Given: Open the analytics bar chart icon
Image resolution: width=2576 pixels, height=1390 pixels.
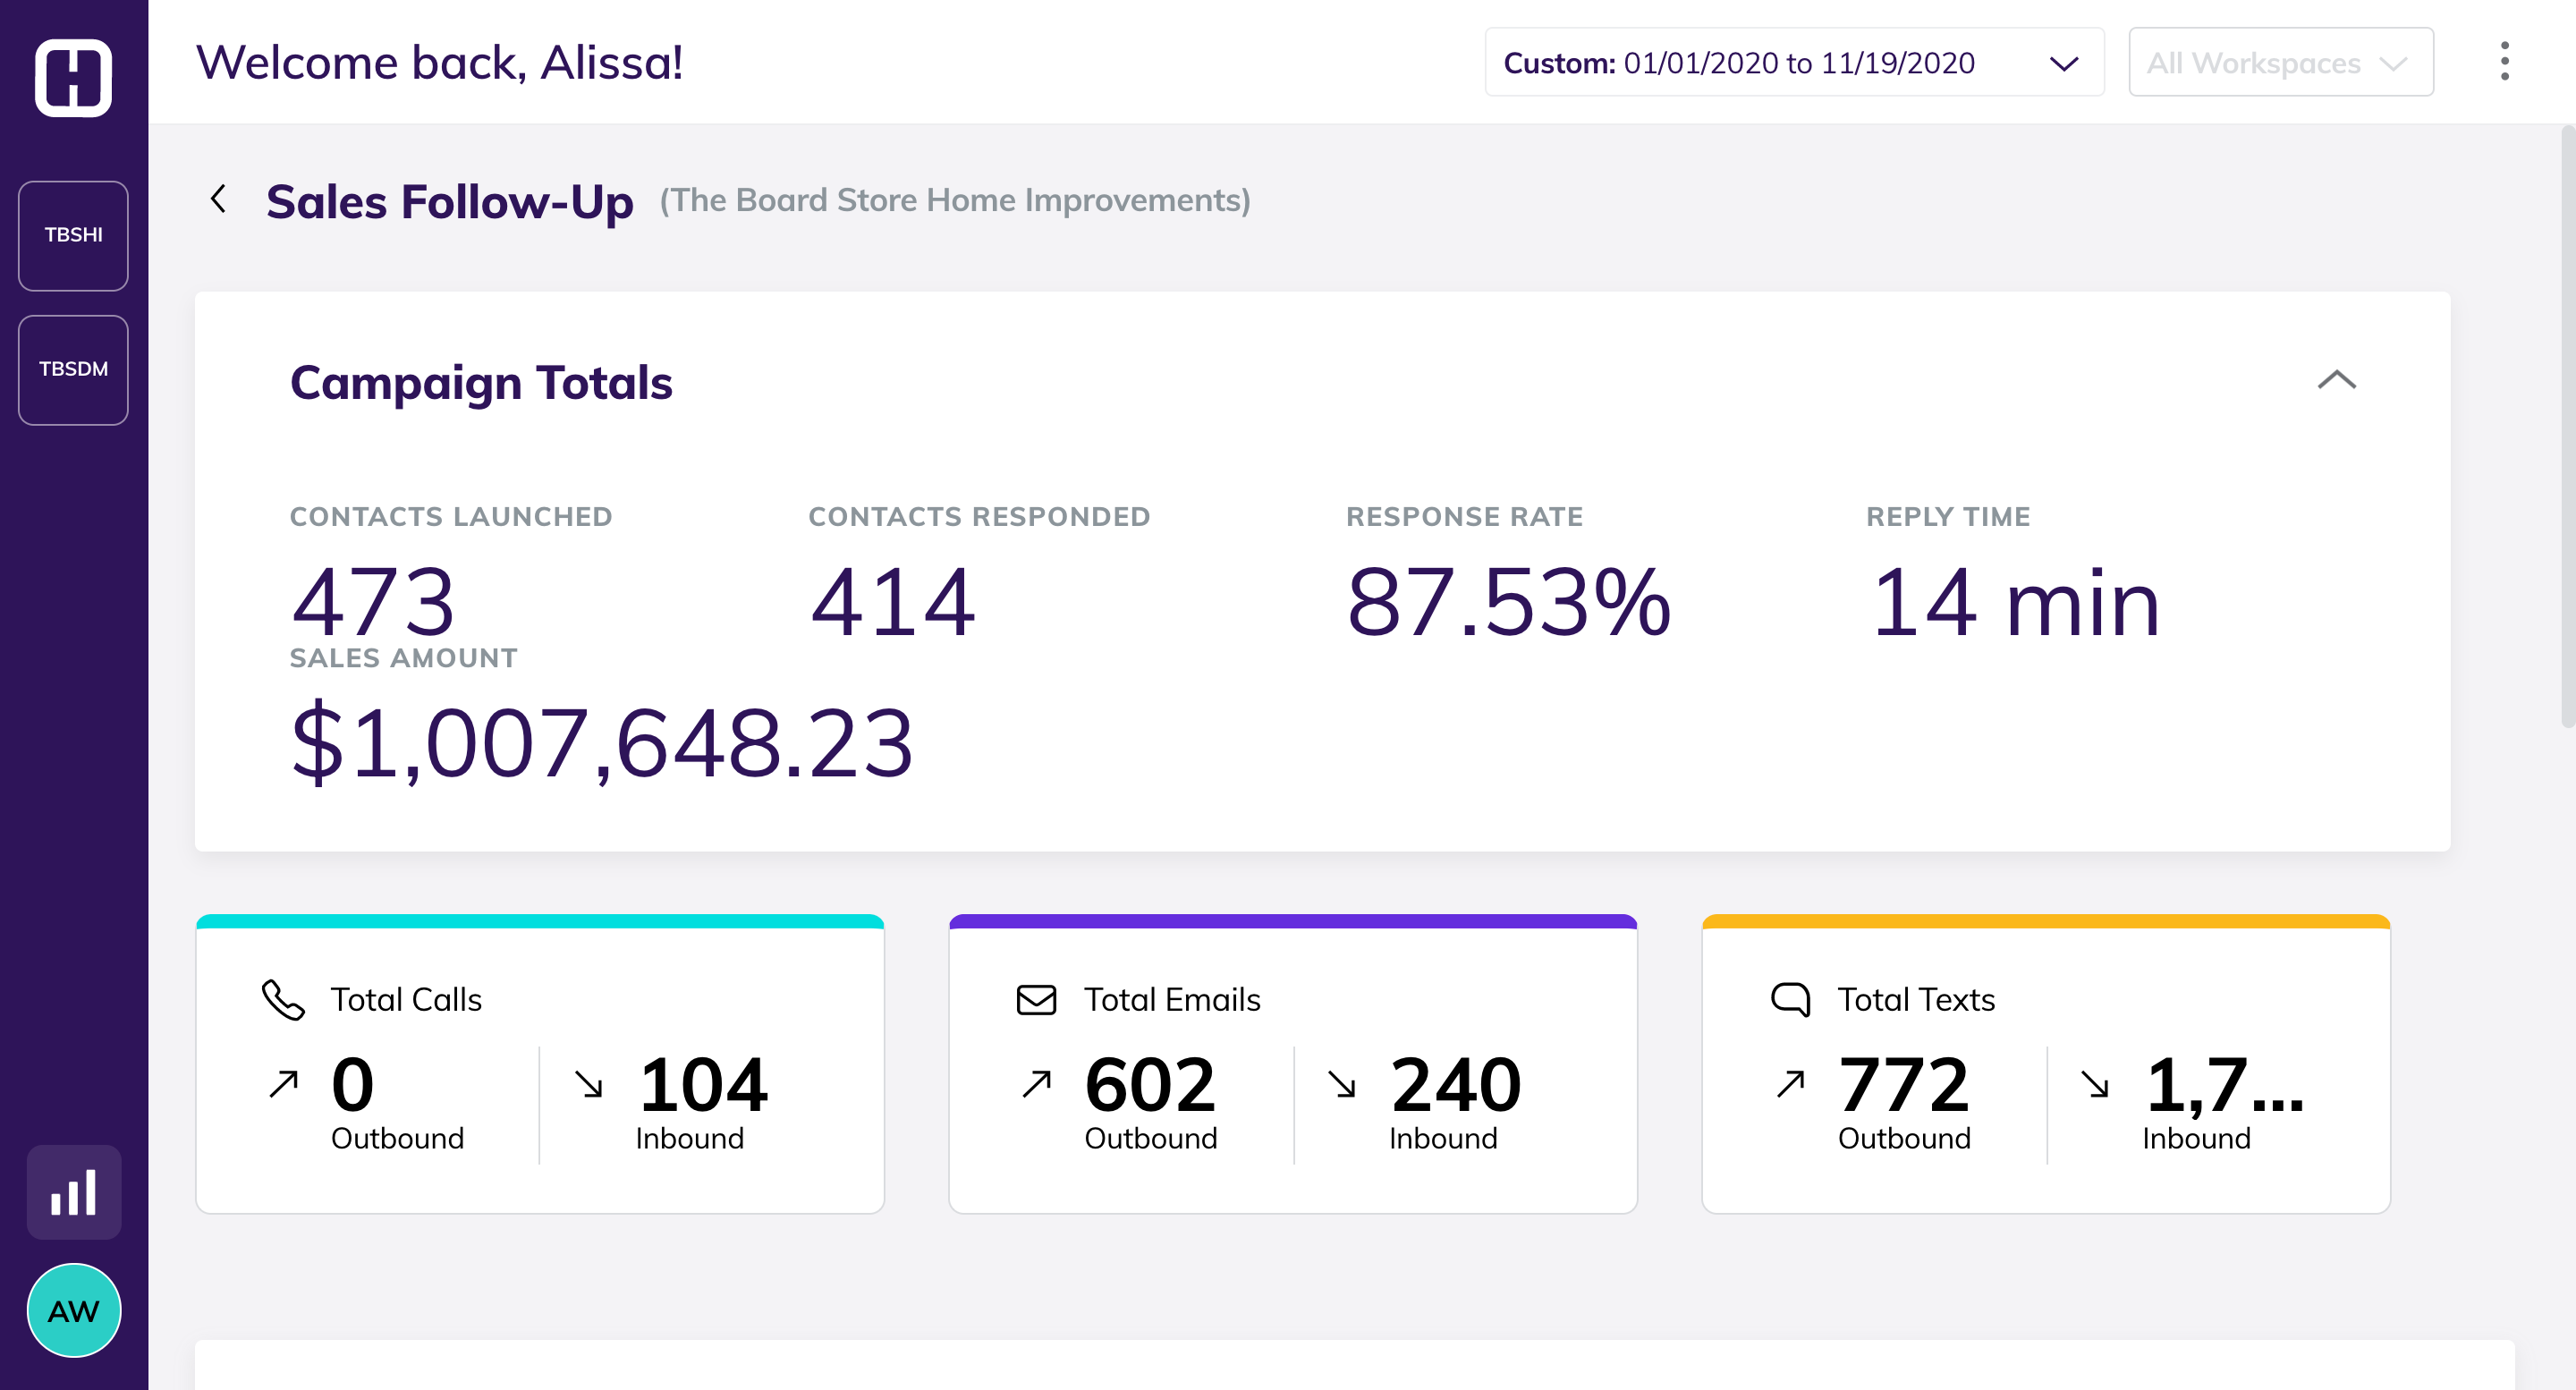Looking at the screenshot, I should (x=73, y=1191).
